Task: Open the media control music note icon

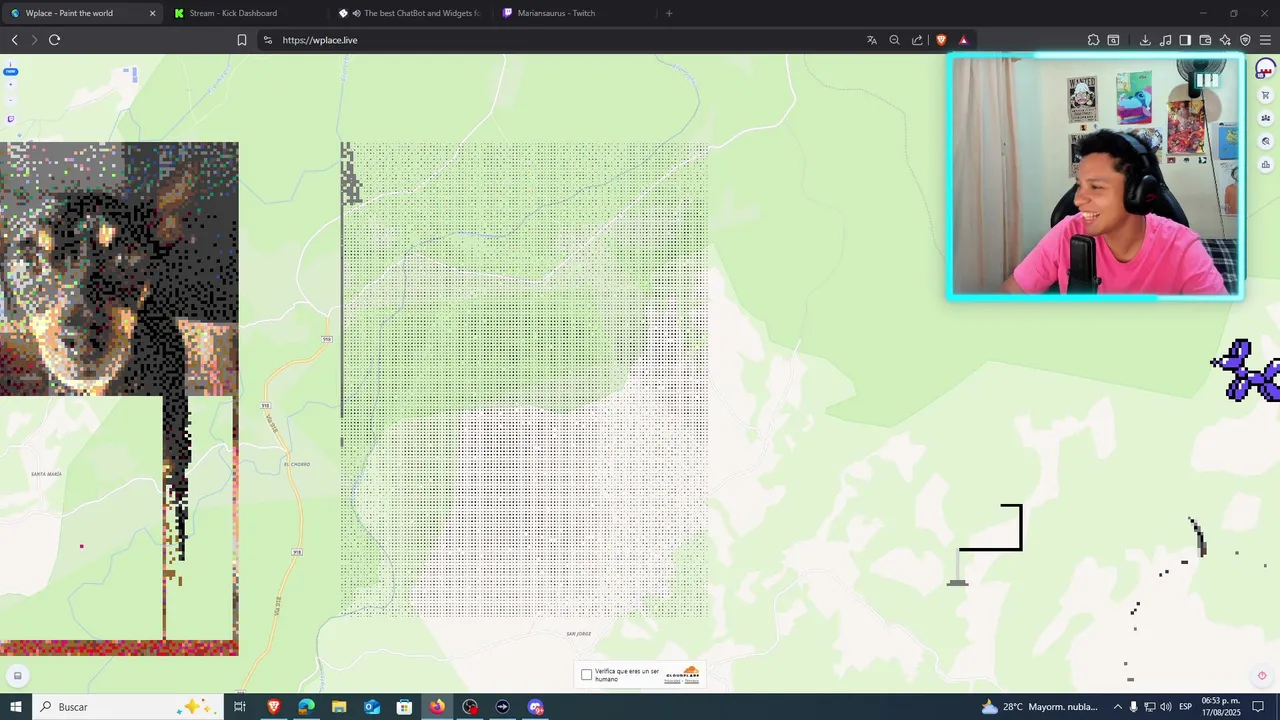Action: (1166, 40)
